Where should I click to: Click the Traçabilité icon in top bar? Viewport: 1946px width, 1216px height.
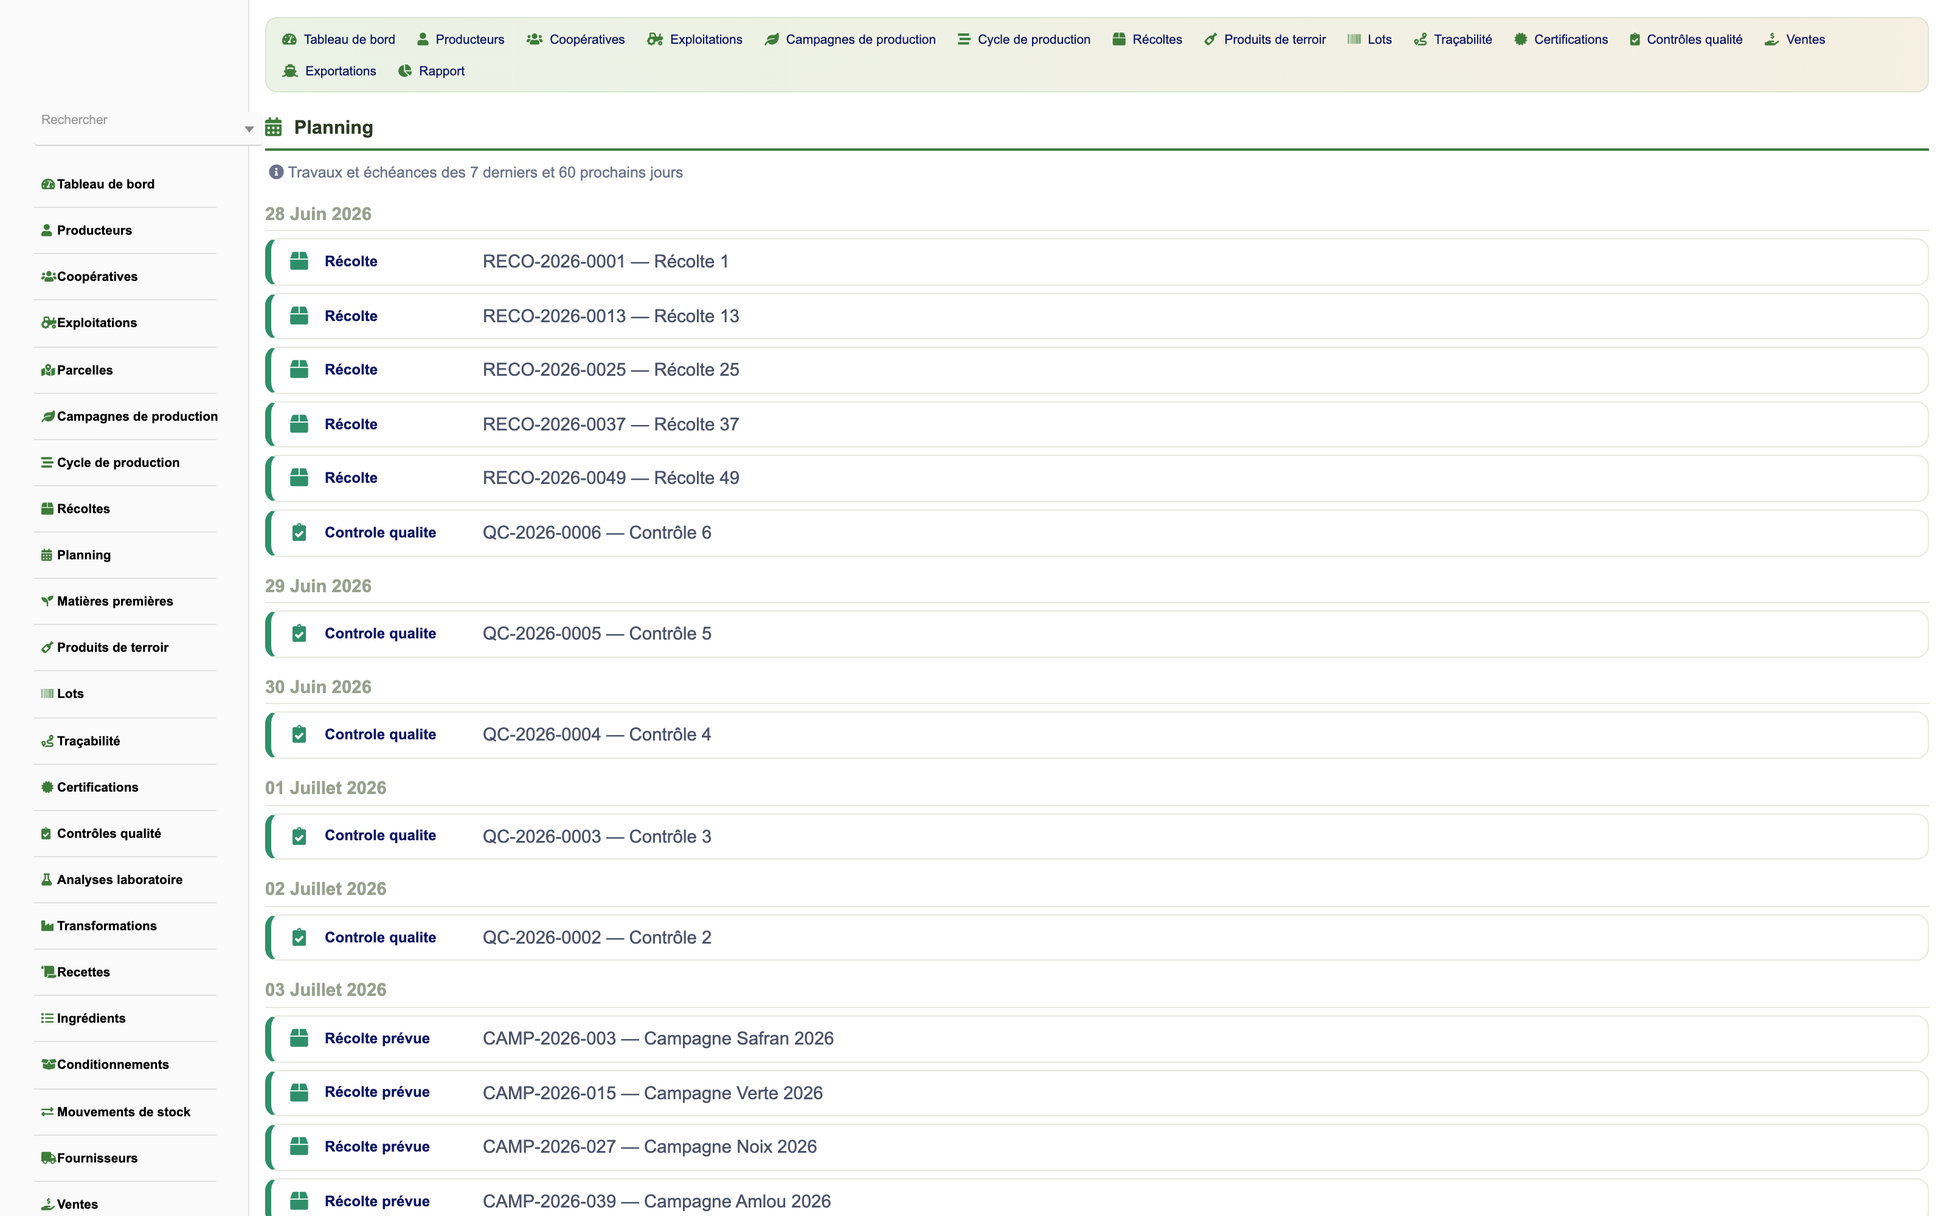1420,40
